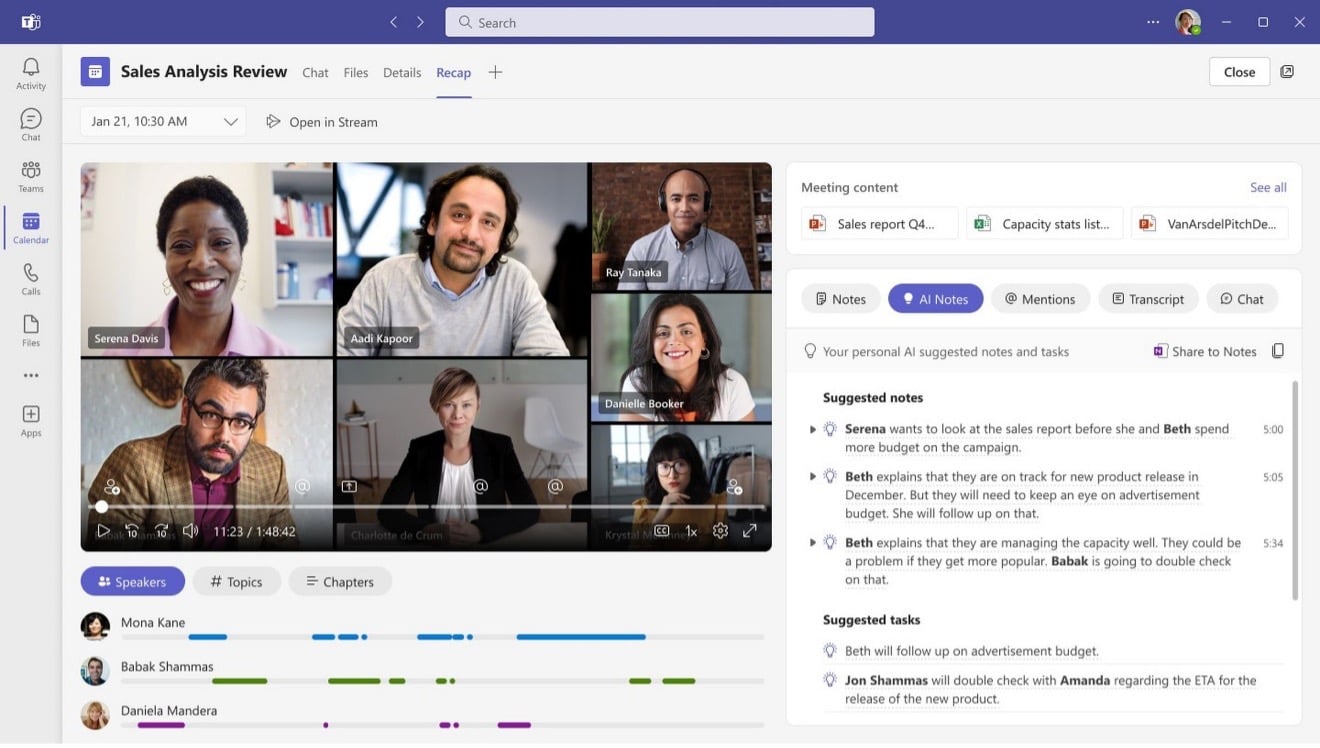
Task: Skip forward 10 seconds in video
Action: (x=161, y=531)
